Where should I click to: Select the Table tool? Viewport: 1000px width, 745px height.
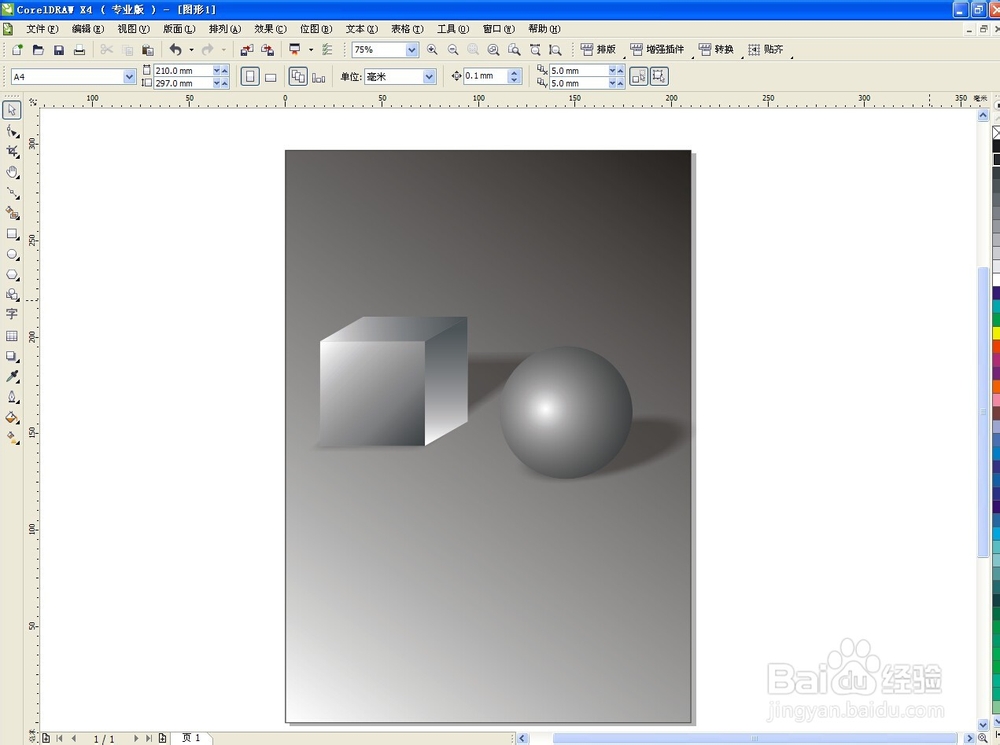12,336
